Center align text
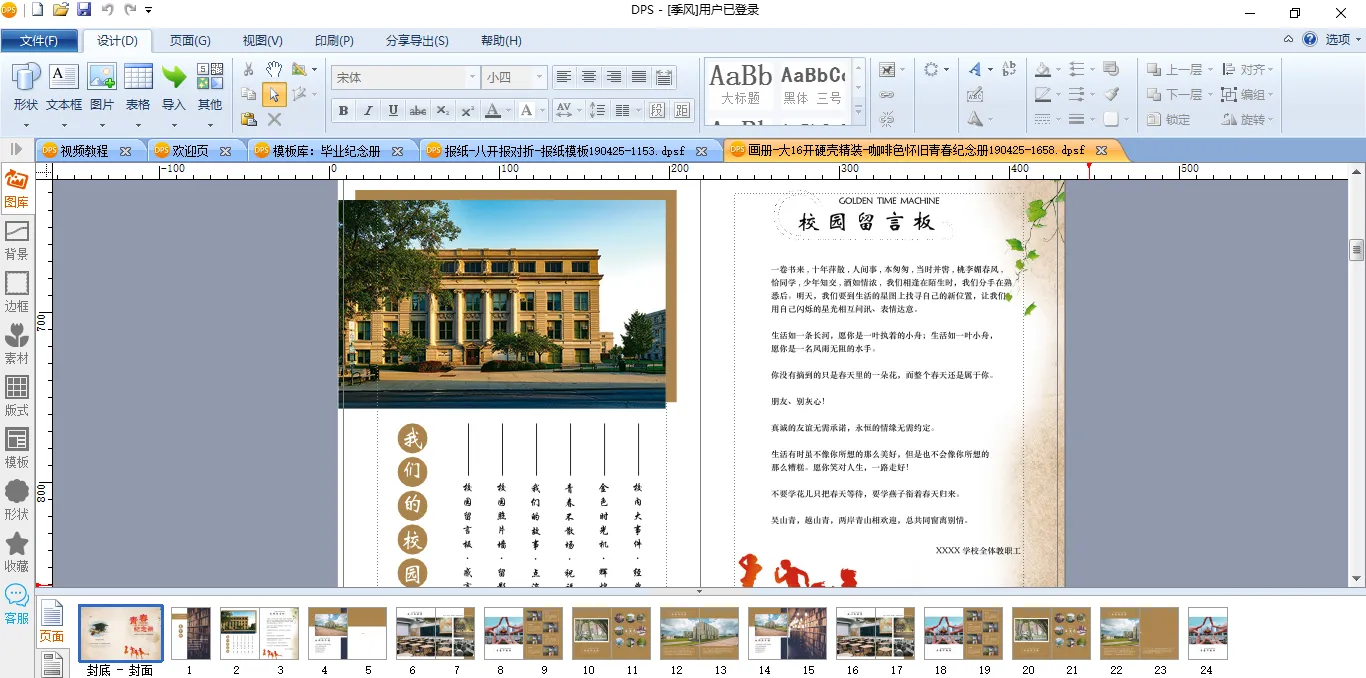Image resolution: width=1366 pixels, height=678 pixels. [589, 77]
